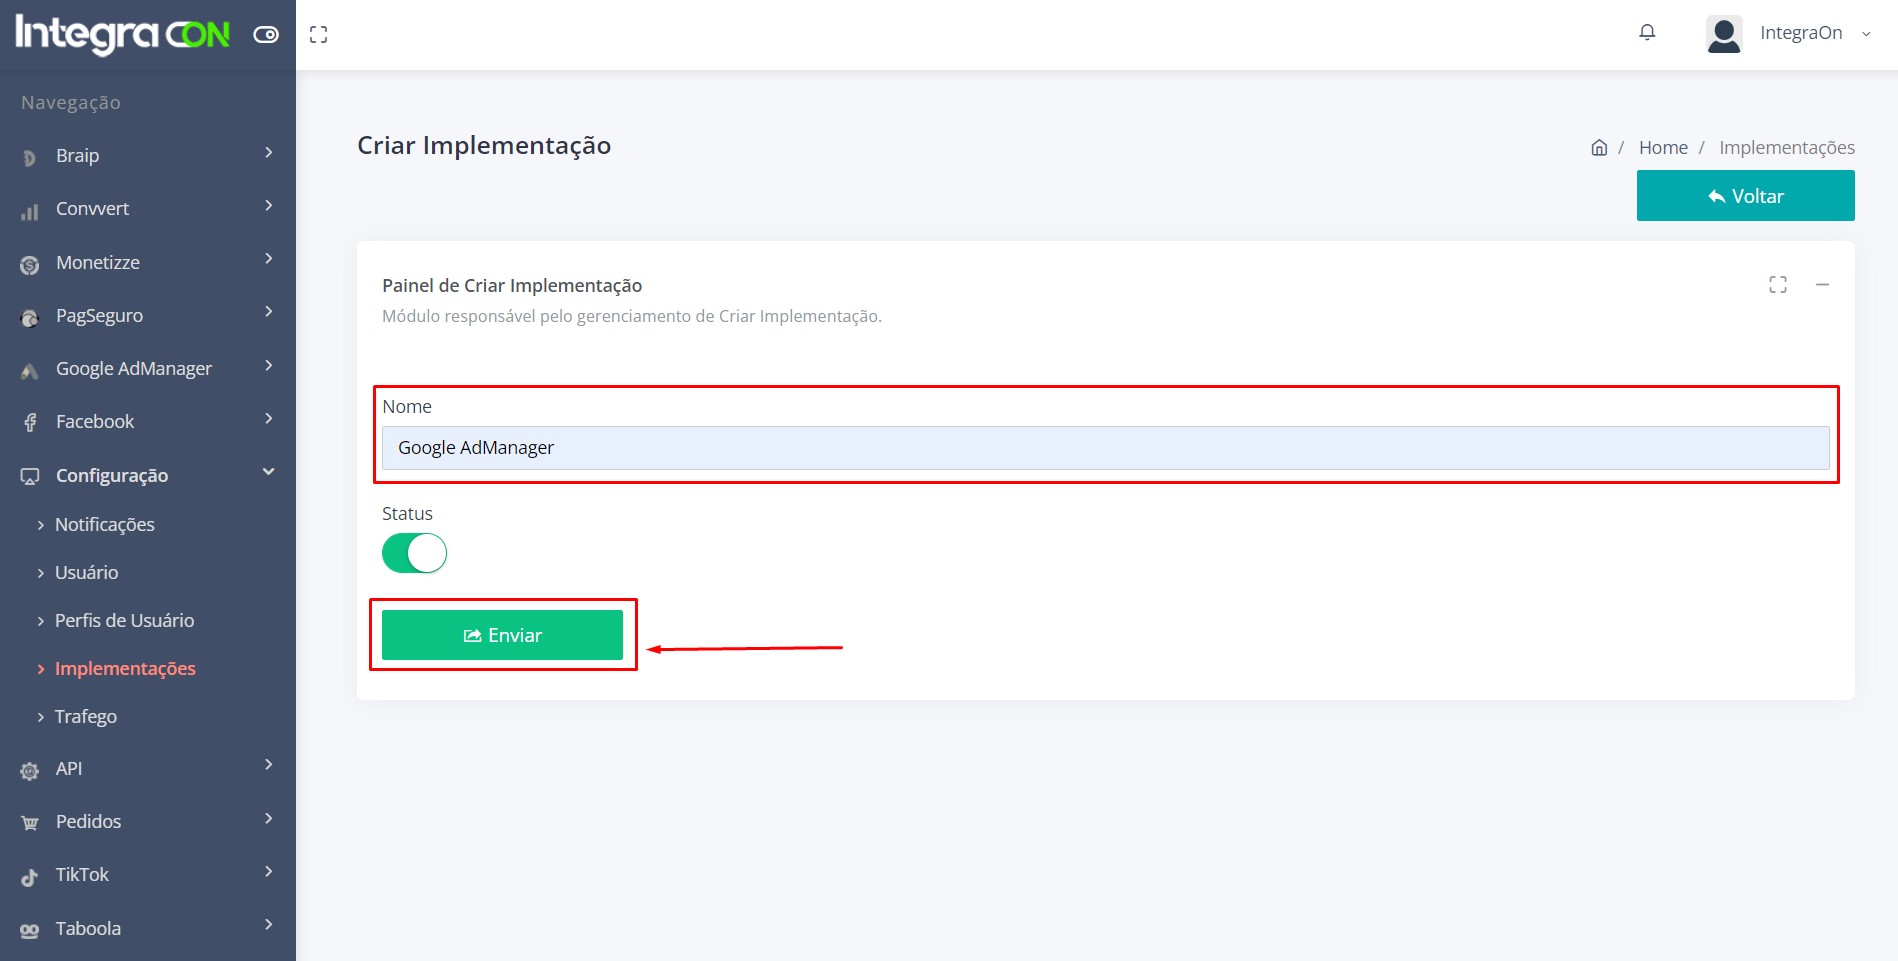The width and height of the screenshot is (1898, 961).
Task: Click into the Nome input field
Action: click(x=1105, y=448)
